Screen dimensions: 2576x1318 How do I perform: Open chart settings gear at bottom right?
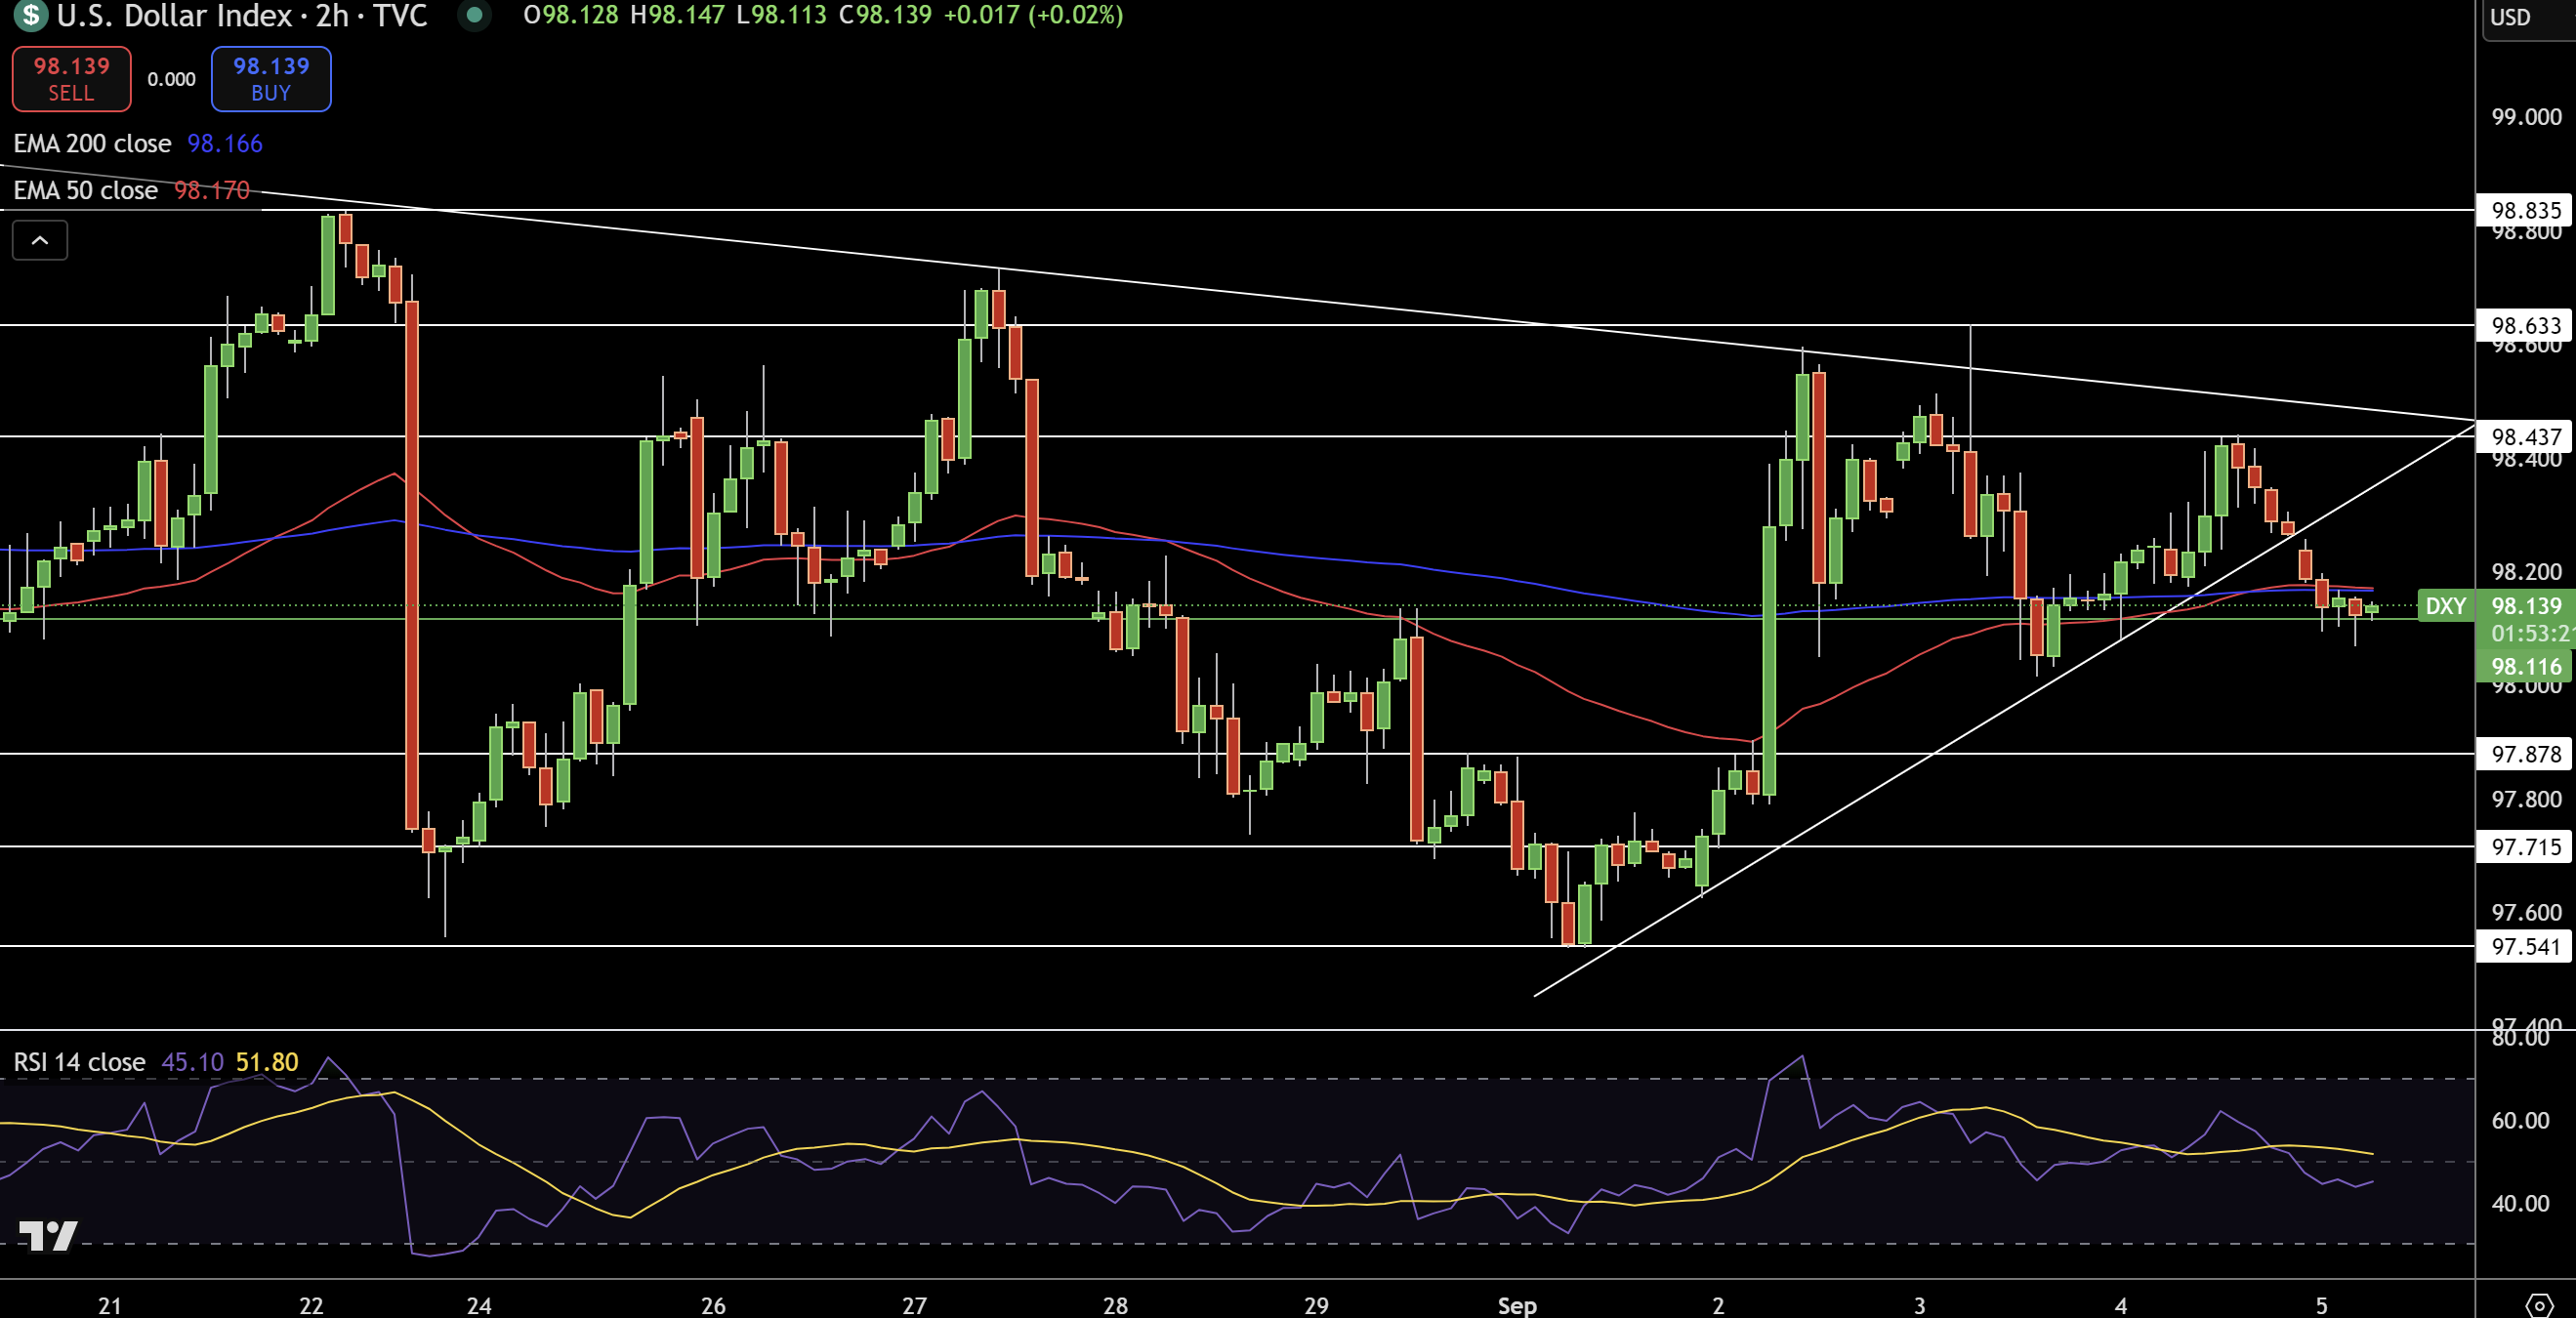coord(2539,1305)
